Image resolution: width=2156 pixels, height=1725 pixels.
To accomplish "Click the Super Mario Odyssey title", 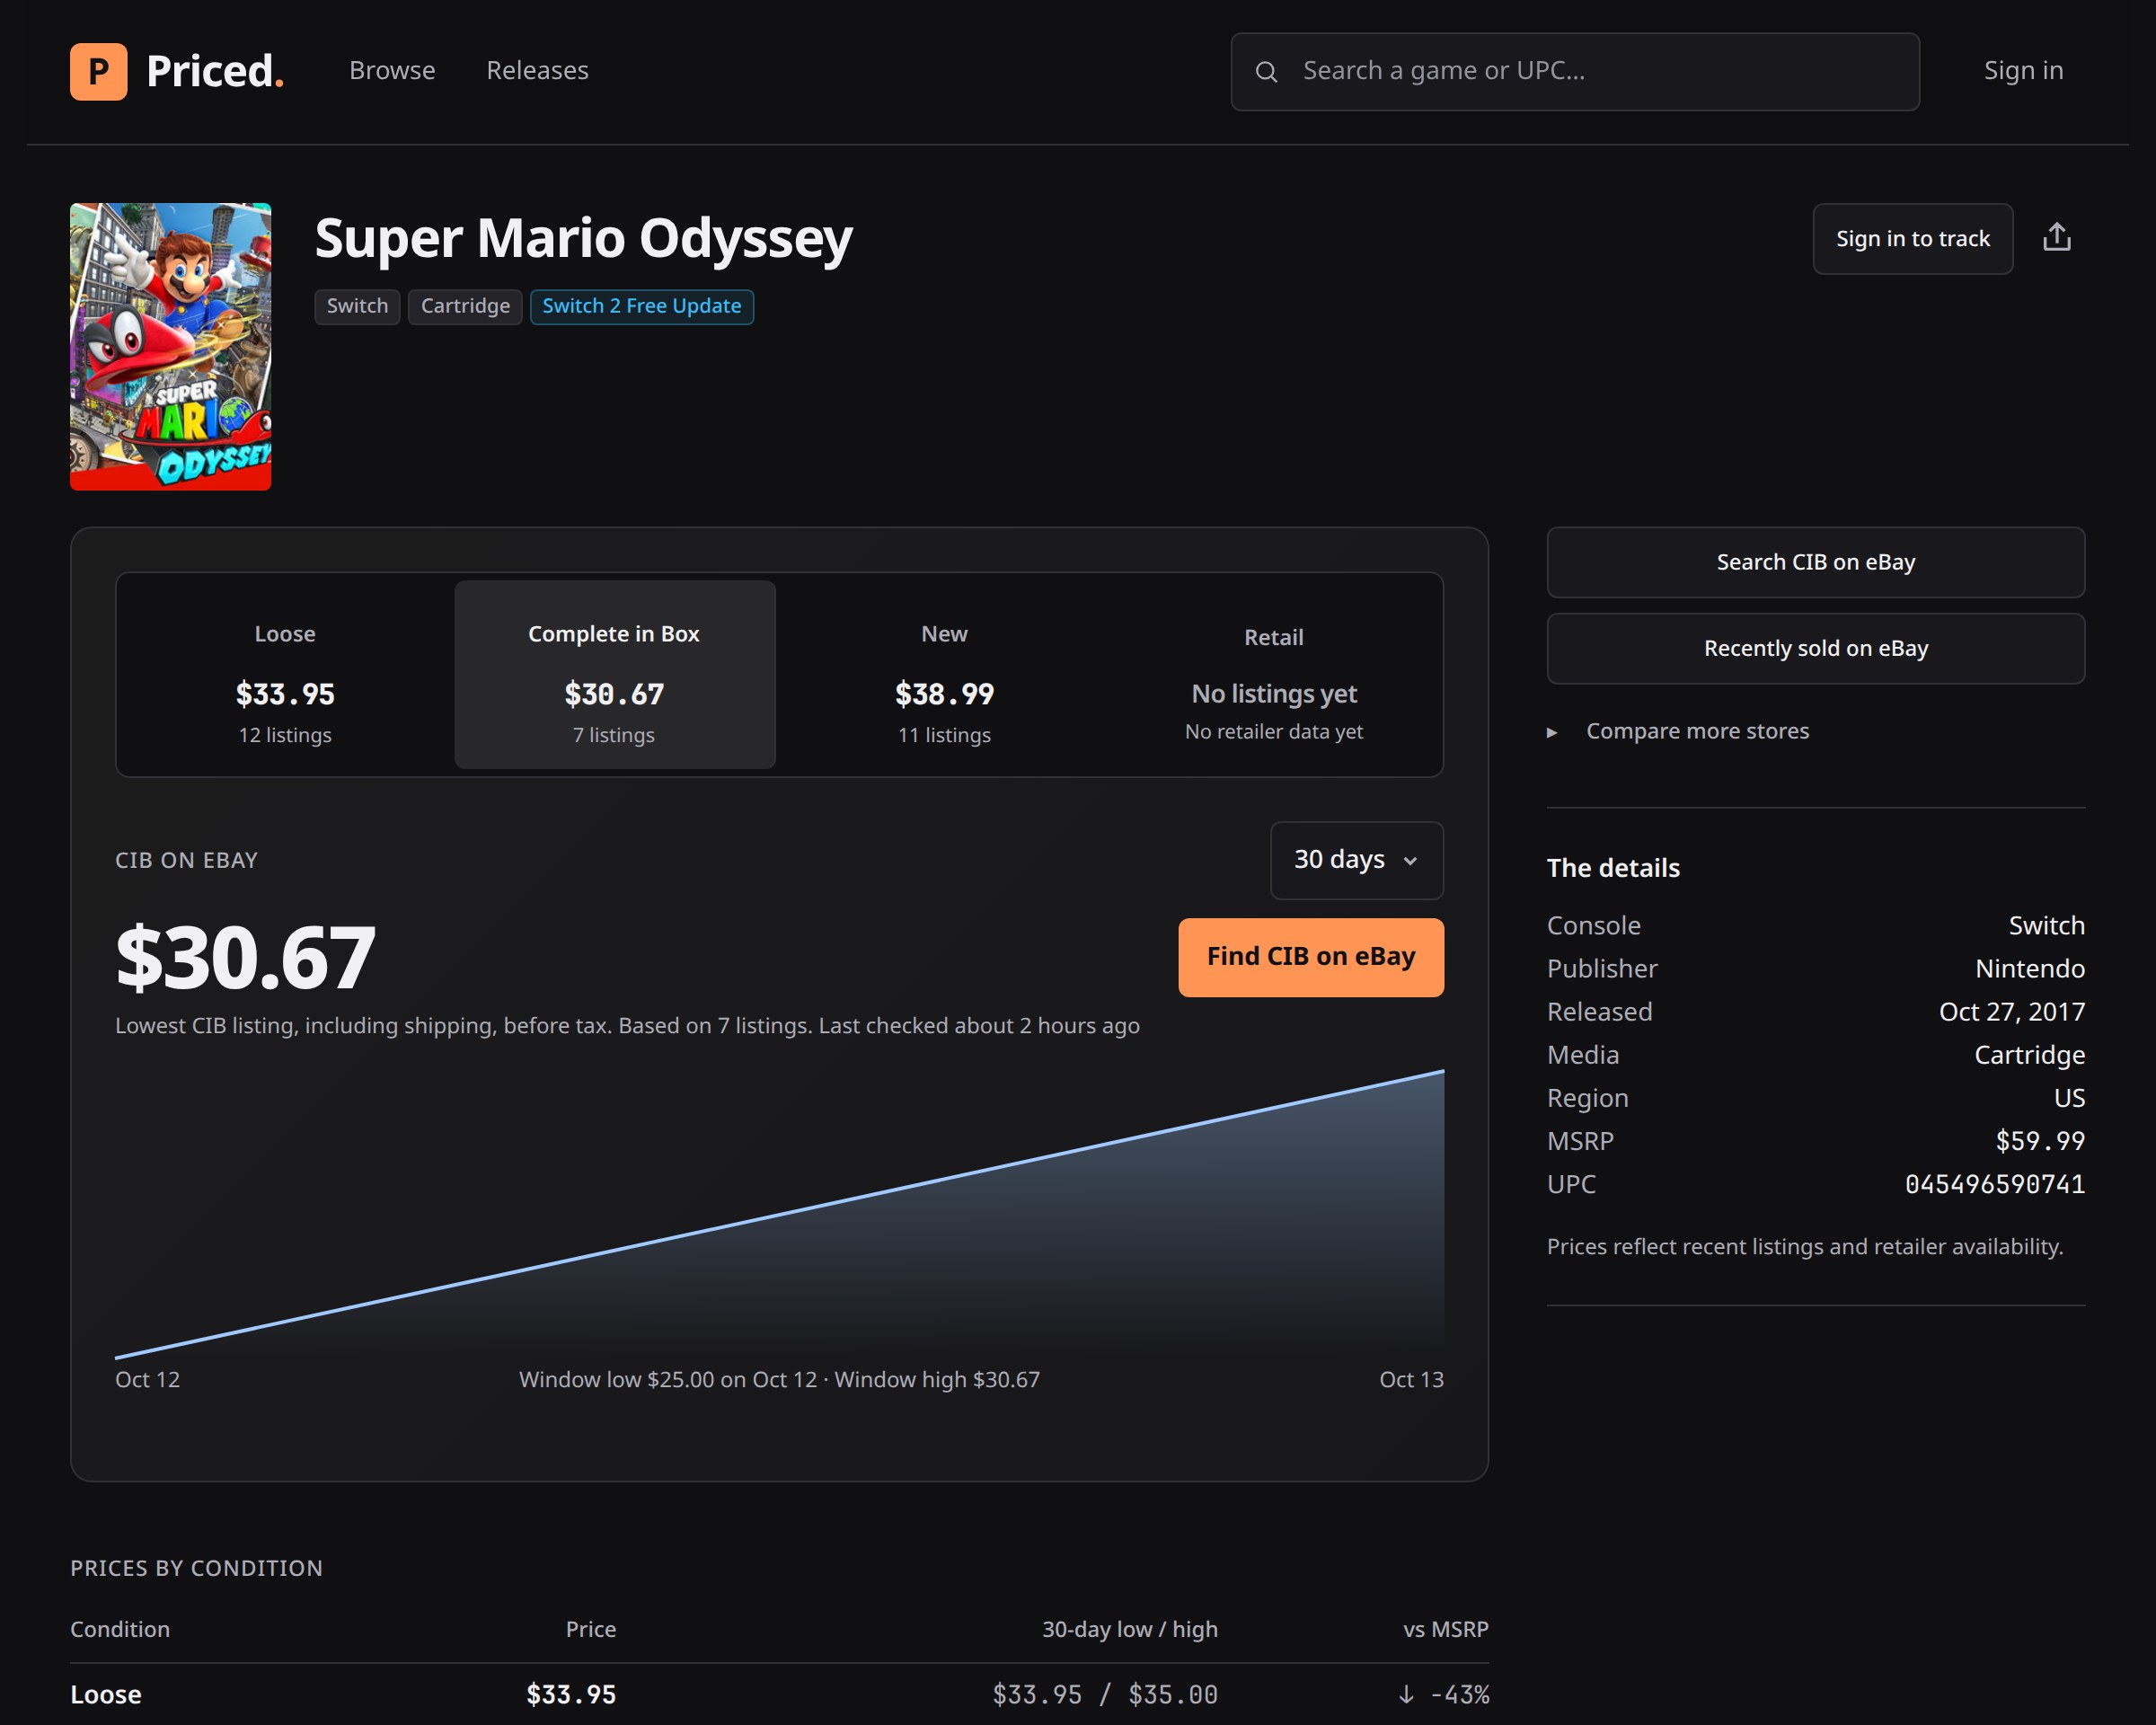I will (x=583, y=238).
